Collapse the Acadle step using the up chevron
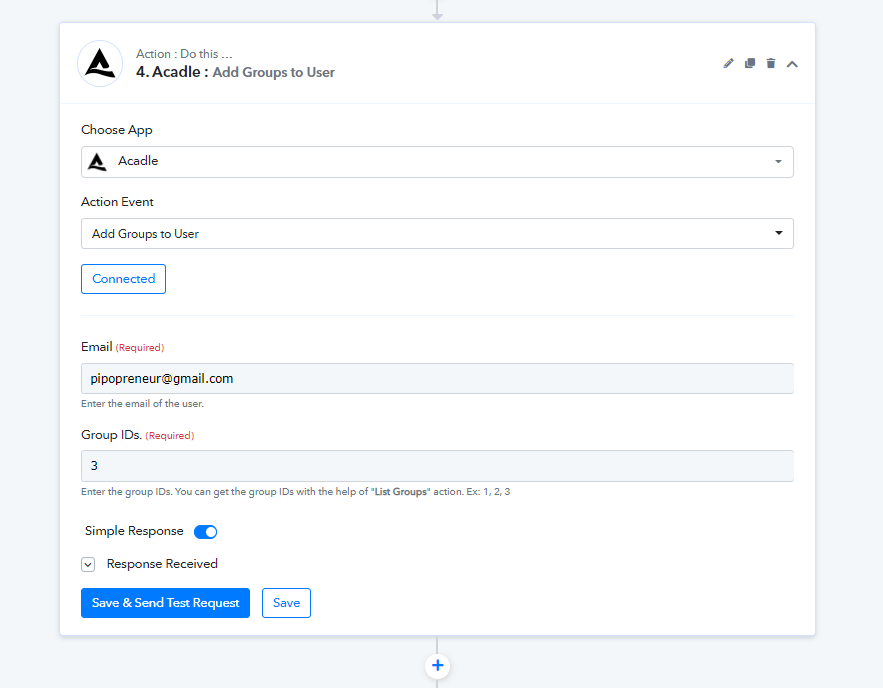This screenshot has height=688, width=883. (x=792, y=64)
